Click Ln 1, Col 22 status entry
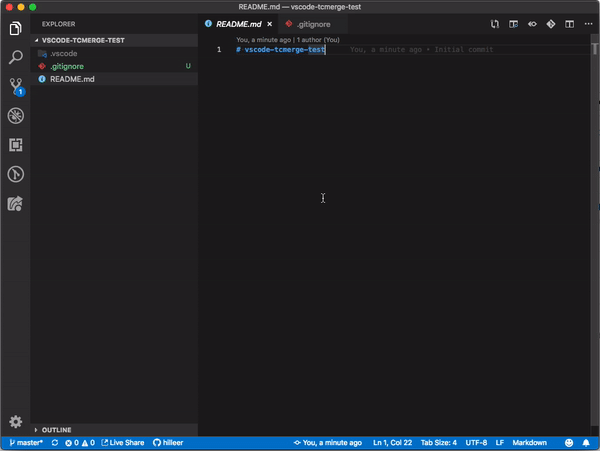This screenshot has width=600, height=451. (x=392, y=443)
